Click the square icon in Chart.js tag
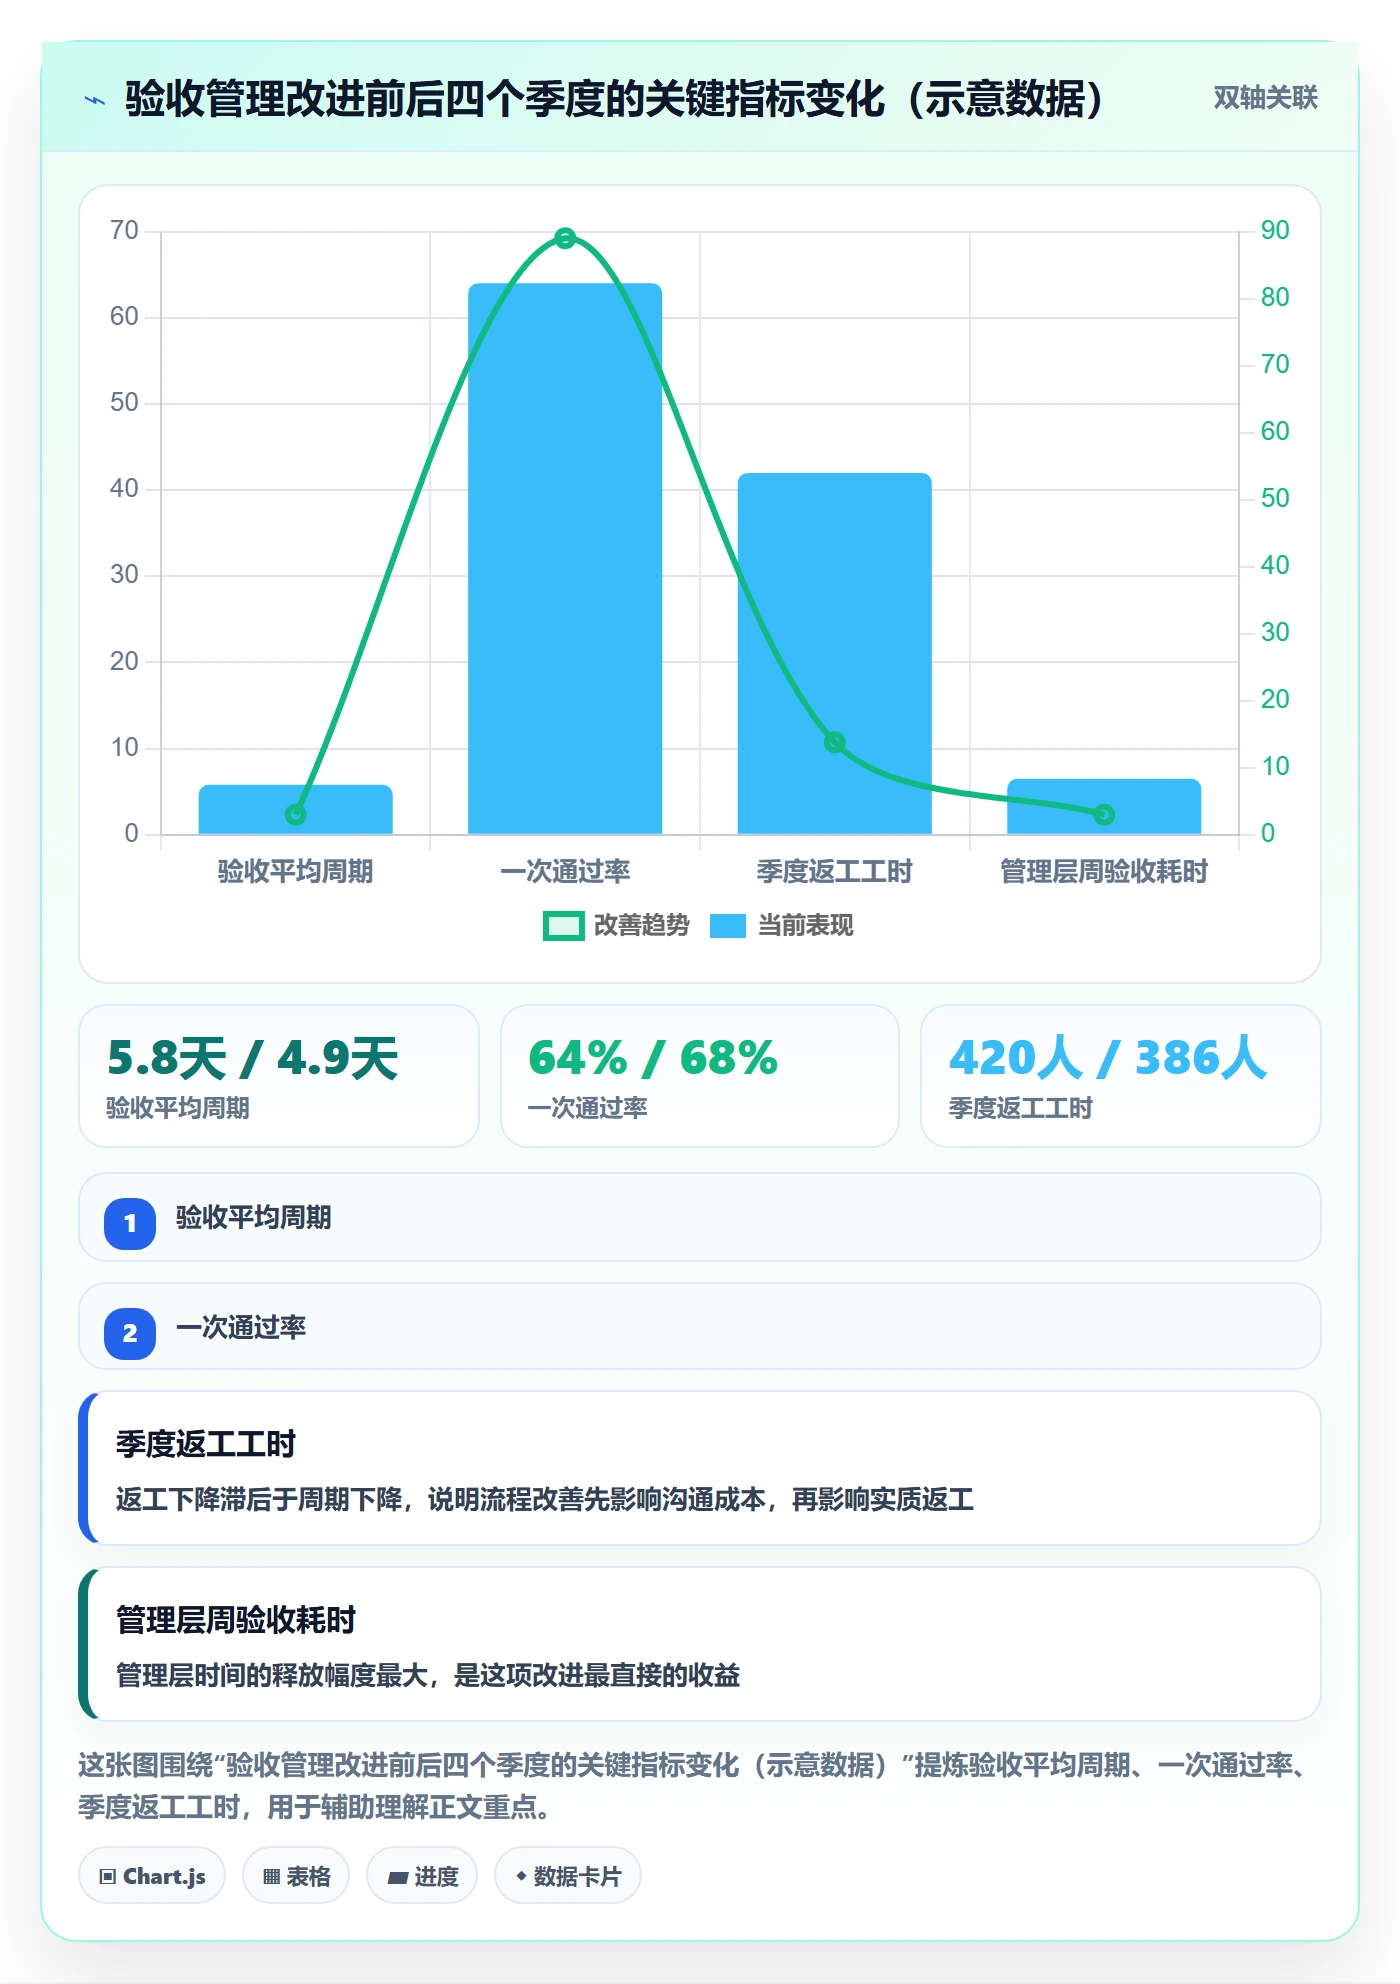The height and width of the screenshot is (1984, 1400). (108, 1877)
